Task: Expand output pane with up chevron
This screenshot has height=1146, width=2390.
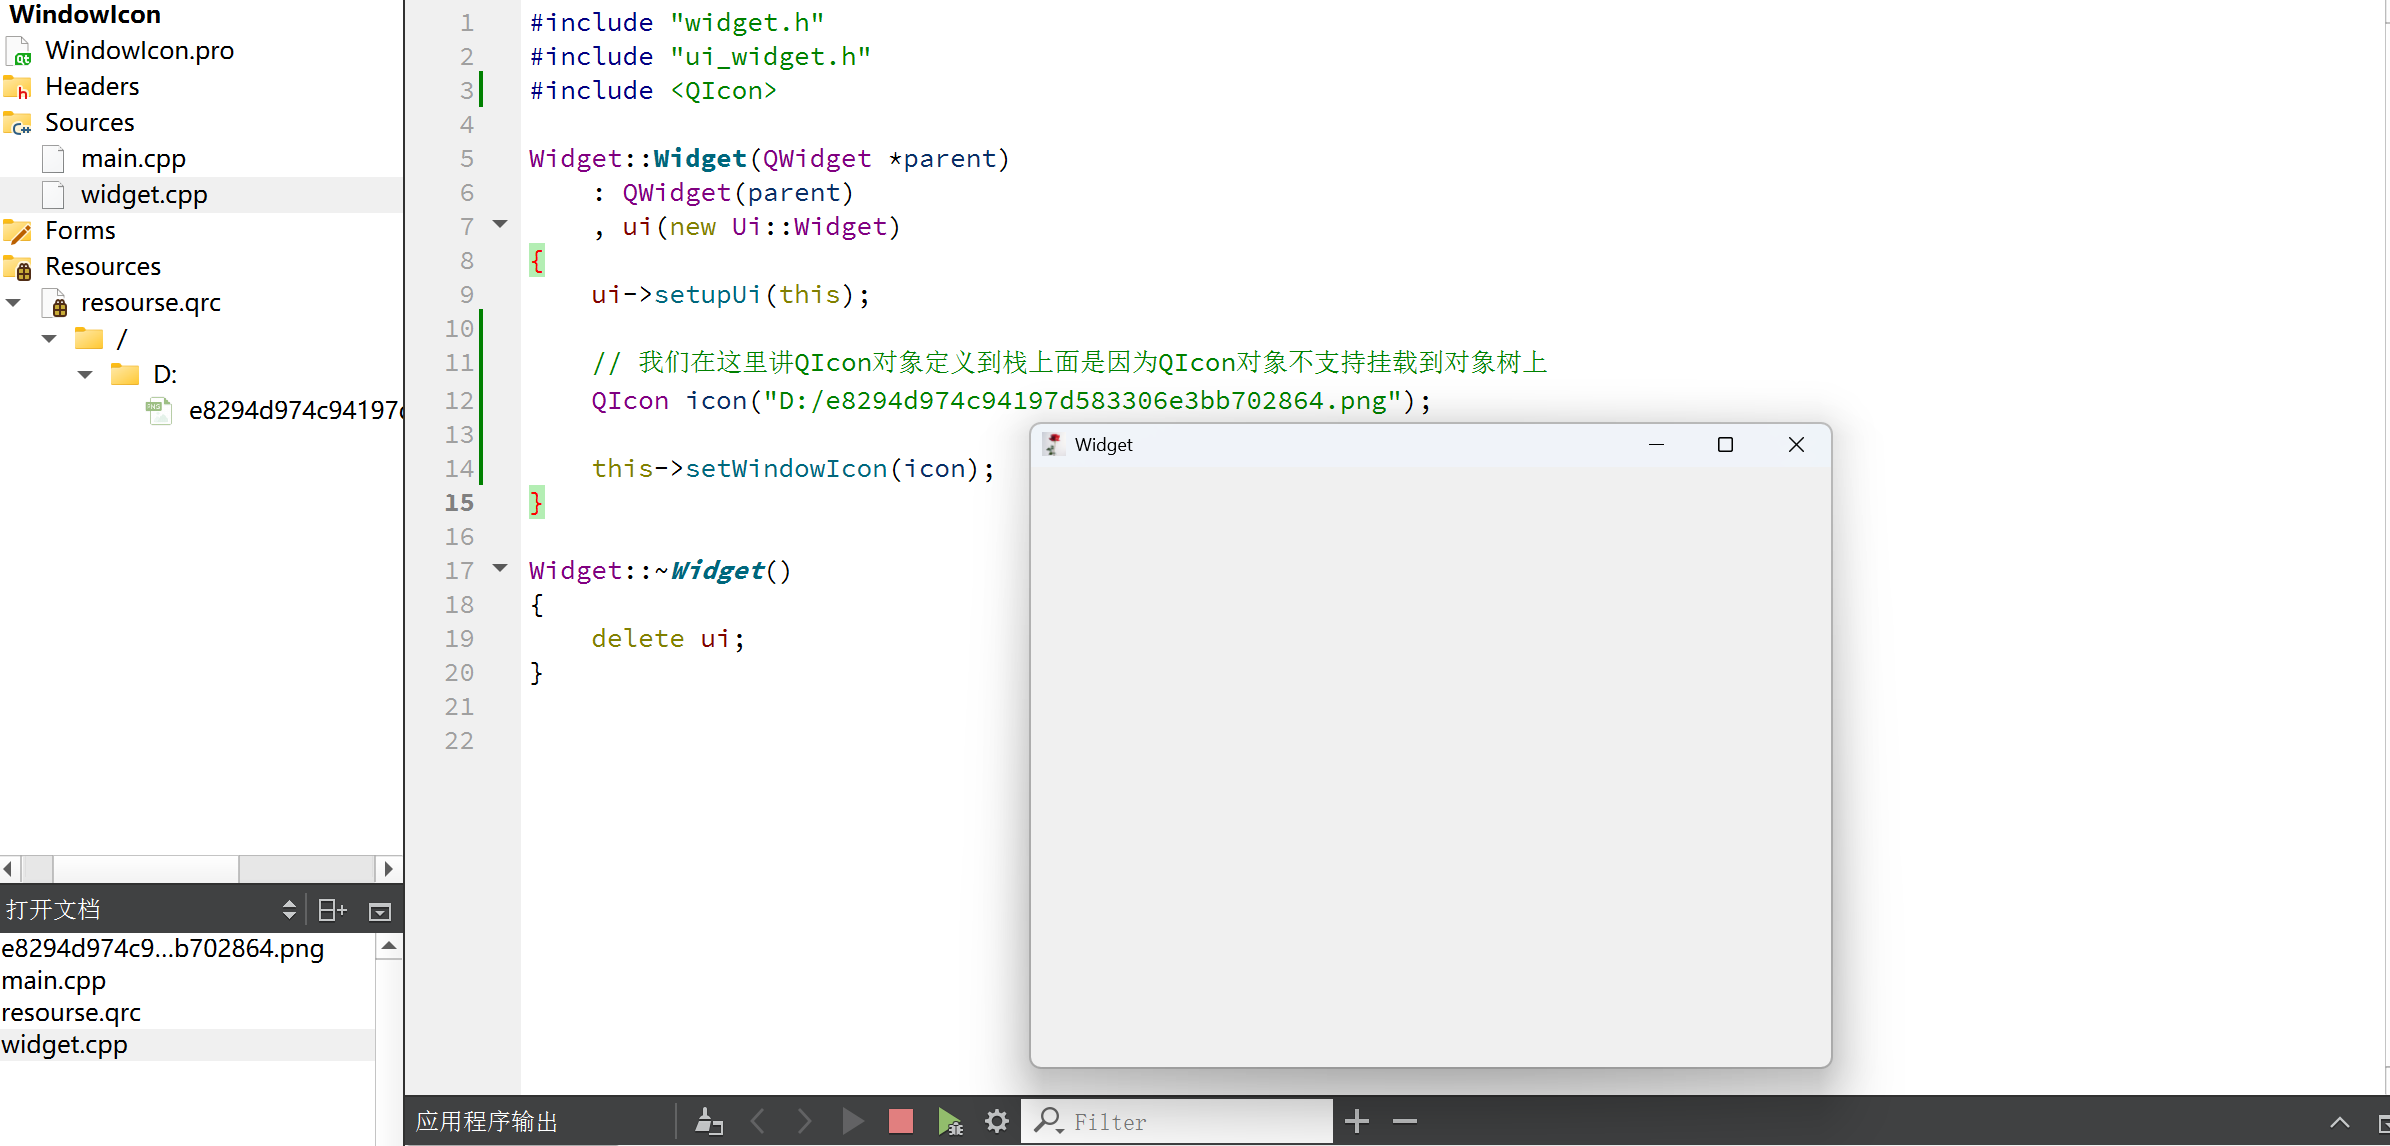Action: point(2339,1121)
